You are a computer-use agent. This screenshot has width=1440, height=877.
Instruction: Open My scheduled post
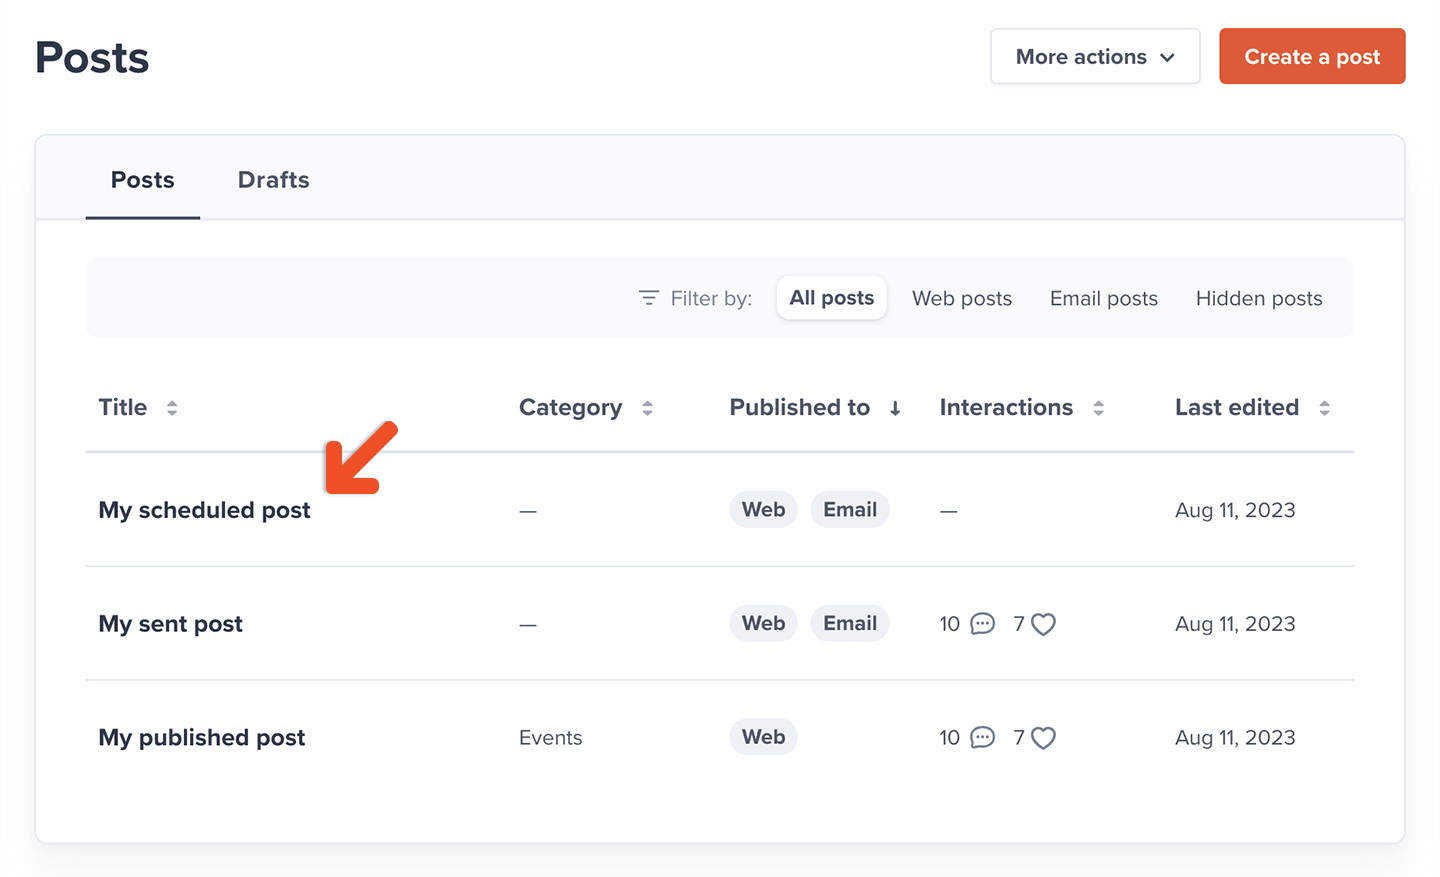coord(204,510)
